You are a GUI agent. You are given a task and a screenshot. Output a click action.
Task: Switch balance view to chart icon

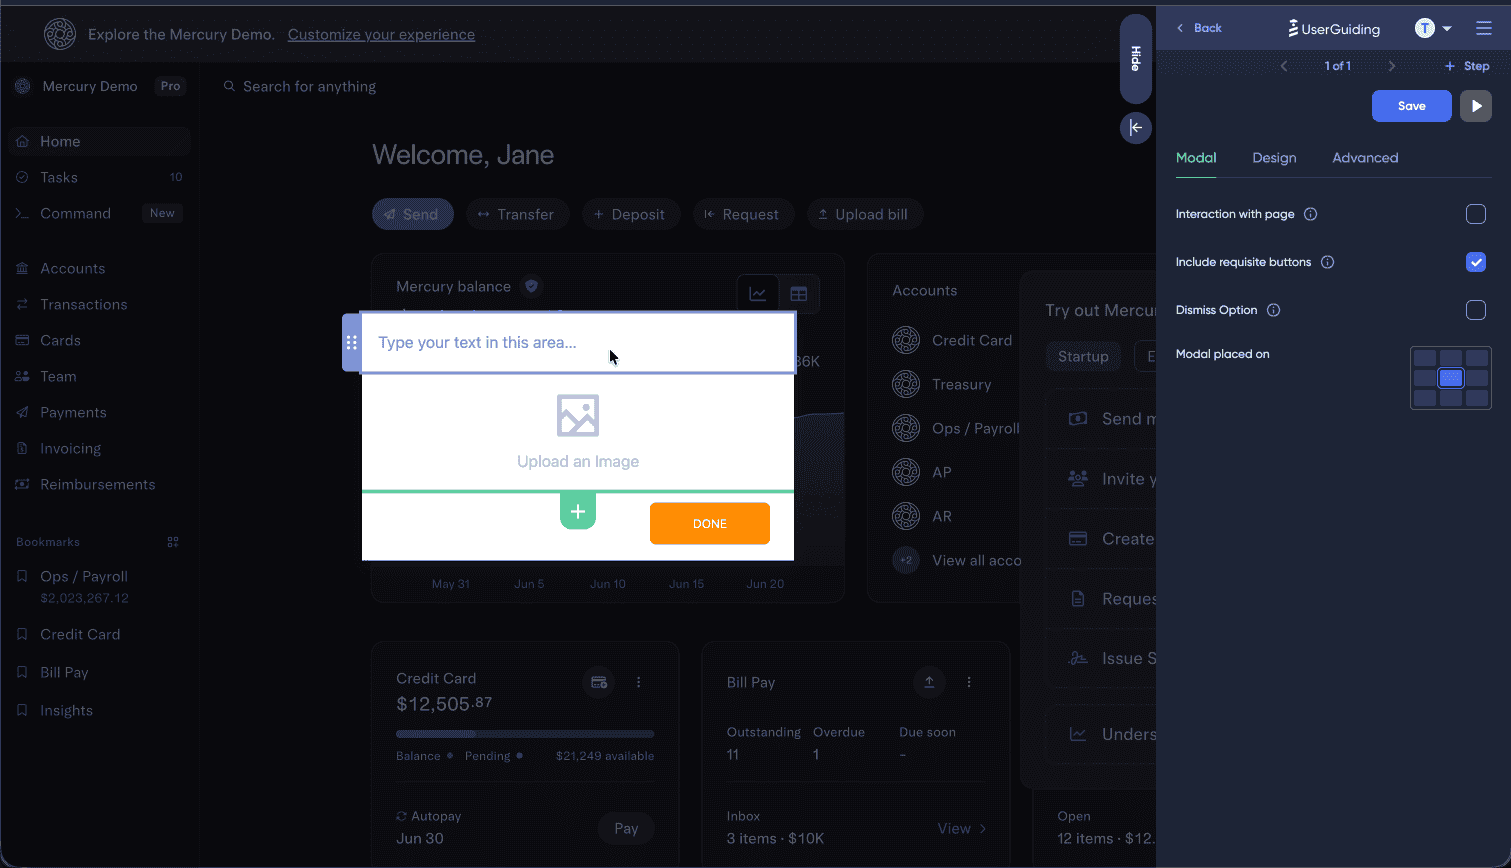[x=758, y=294]
